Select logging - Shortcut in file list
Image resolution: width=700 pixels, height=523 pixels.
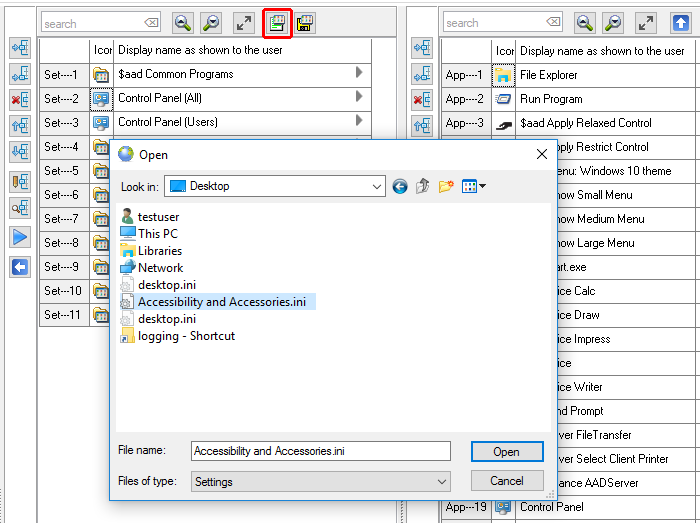tap(185, 336)
